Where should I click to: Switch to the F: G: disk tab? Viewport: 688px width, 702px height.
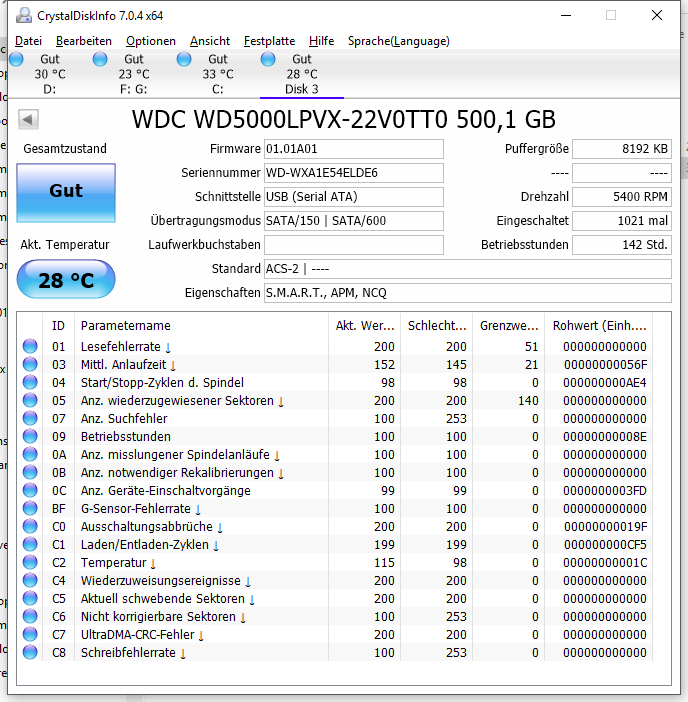point(133,74)
